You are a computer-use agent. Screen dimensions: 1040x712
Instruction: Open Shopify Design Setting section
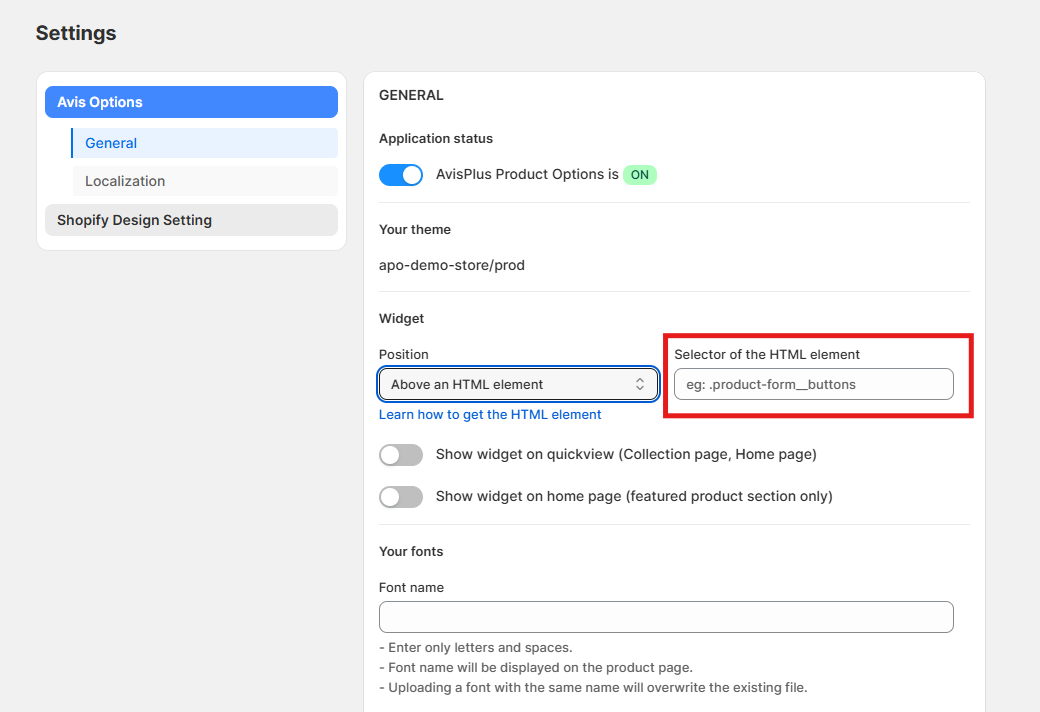pyautogui.click(x=191, y=220)
